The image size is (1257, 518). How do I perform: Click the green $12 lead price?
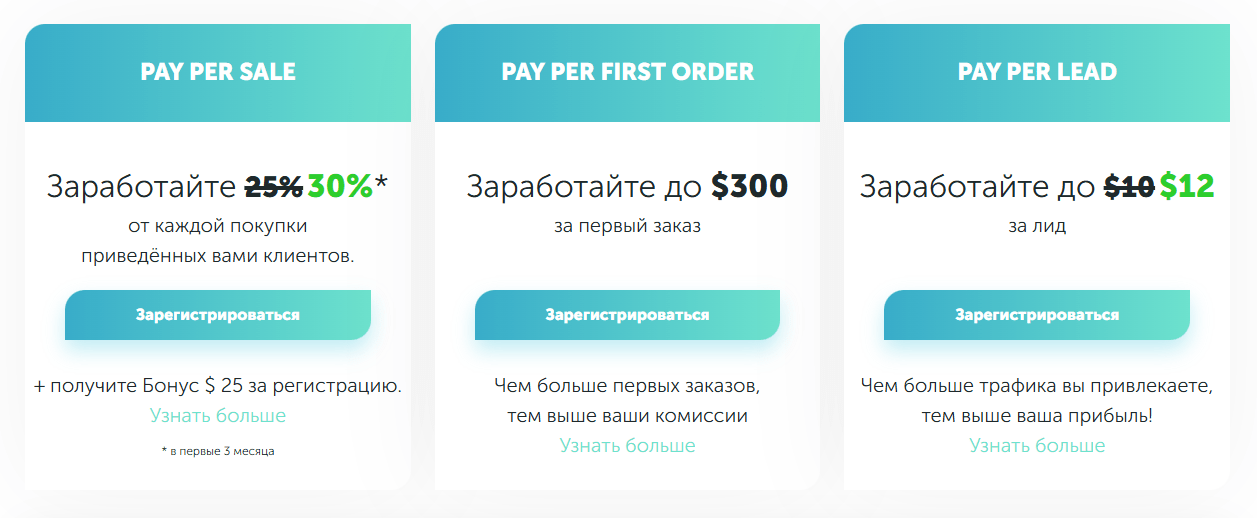pyautogui.click(x=1187, y=186)
